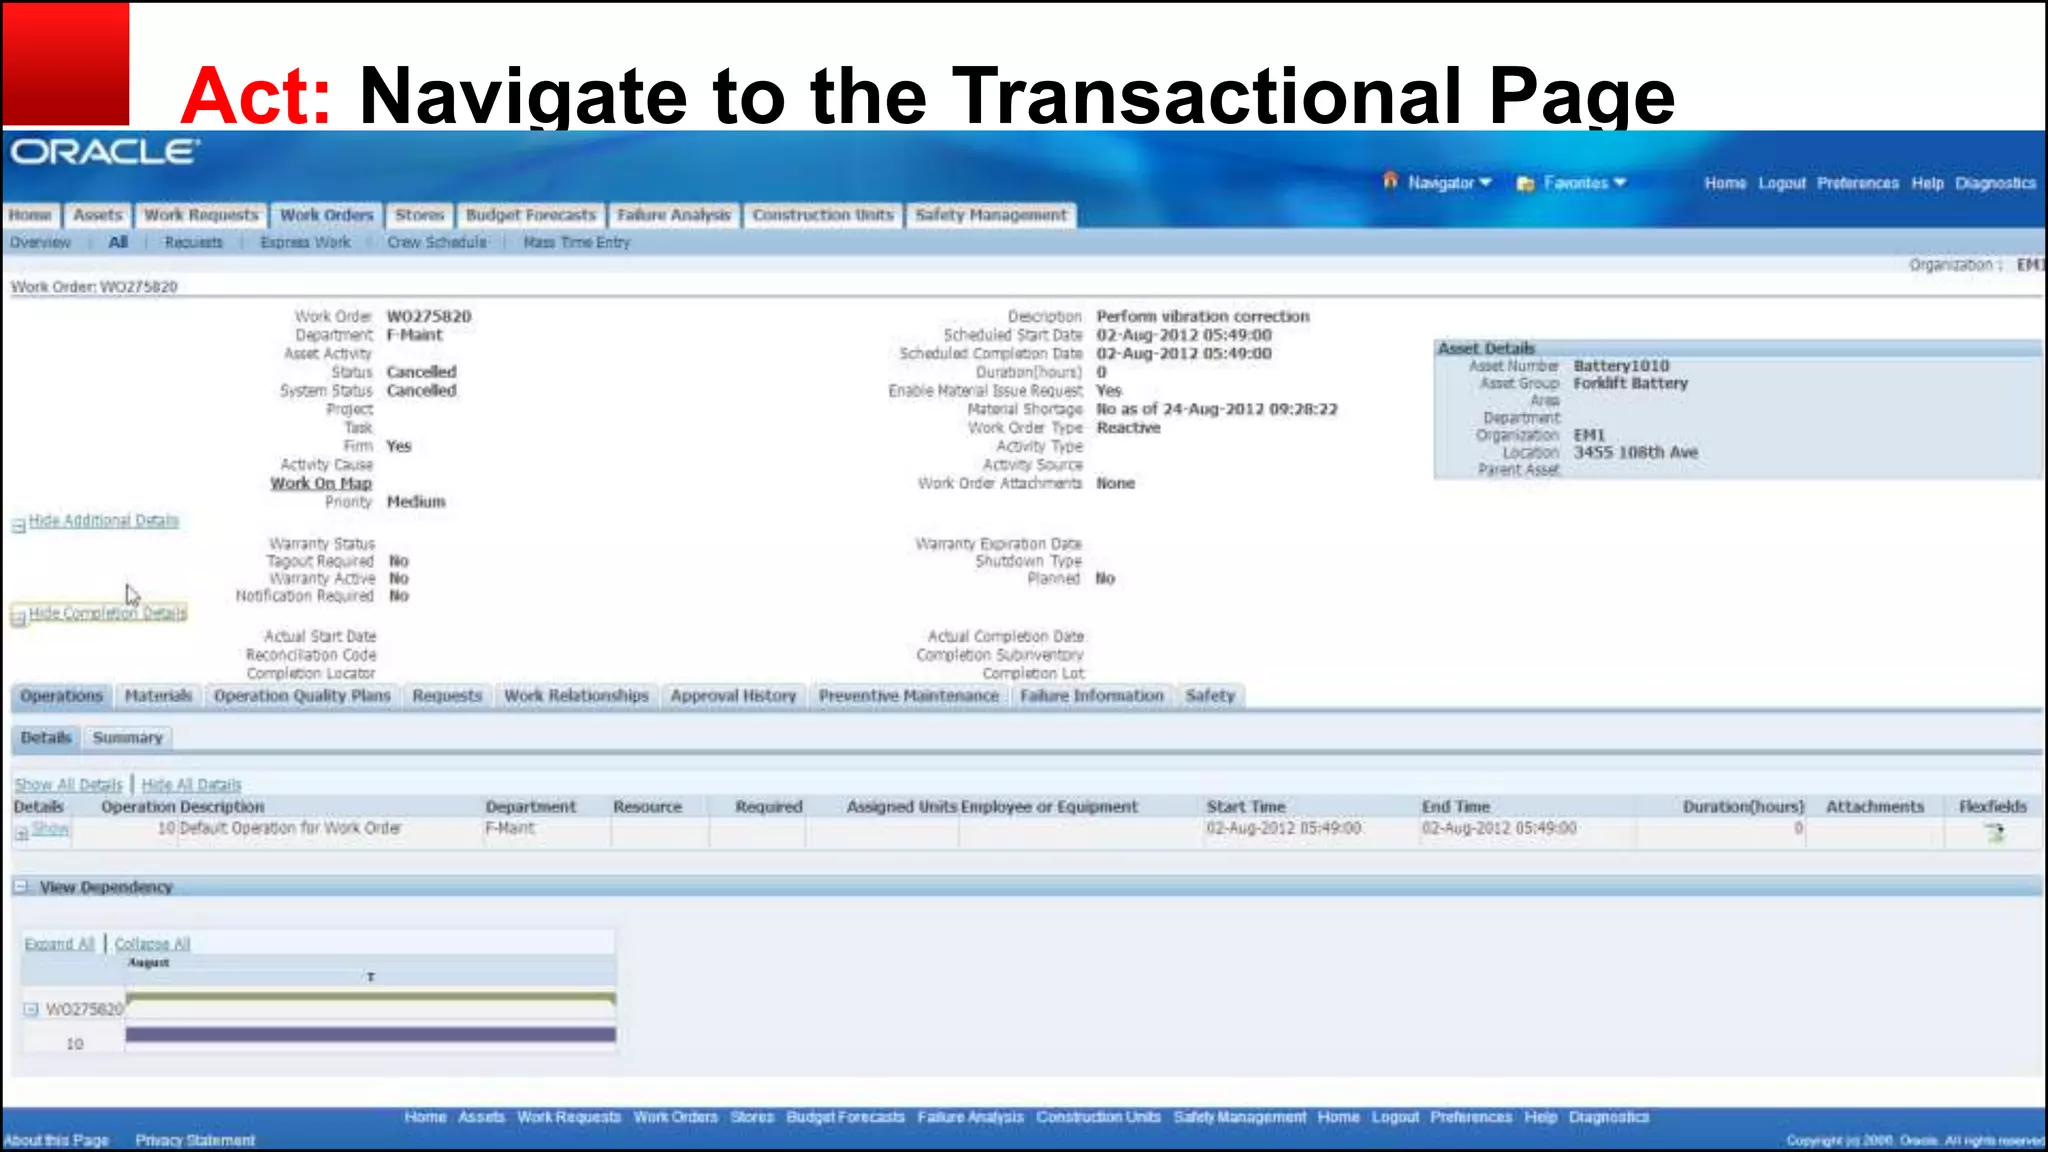Image resolution: width=2048 pixels, height=1152 pixels.
Task: Open the Budget Forecasts tab
Action: (x=531, y=215)
